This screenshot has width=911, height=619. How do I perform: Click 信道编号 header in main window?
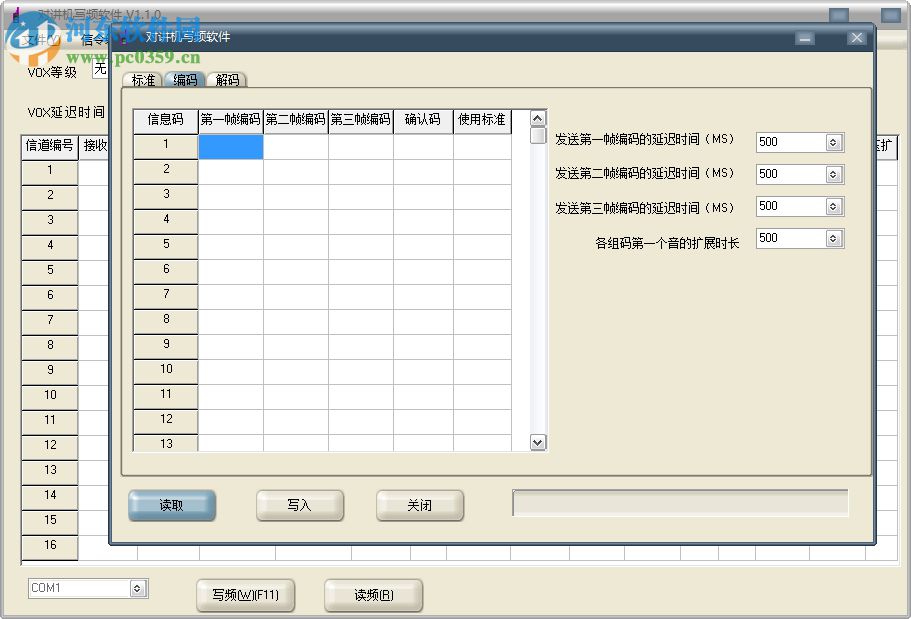coord(50,148)
